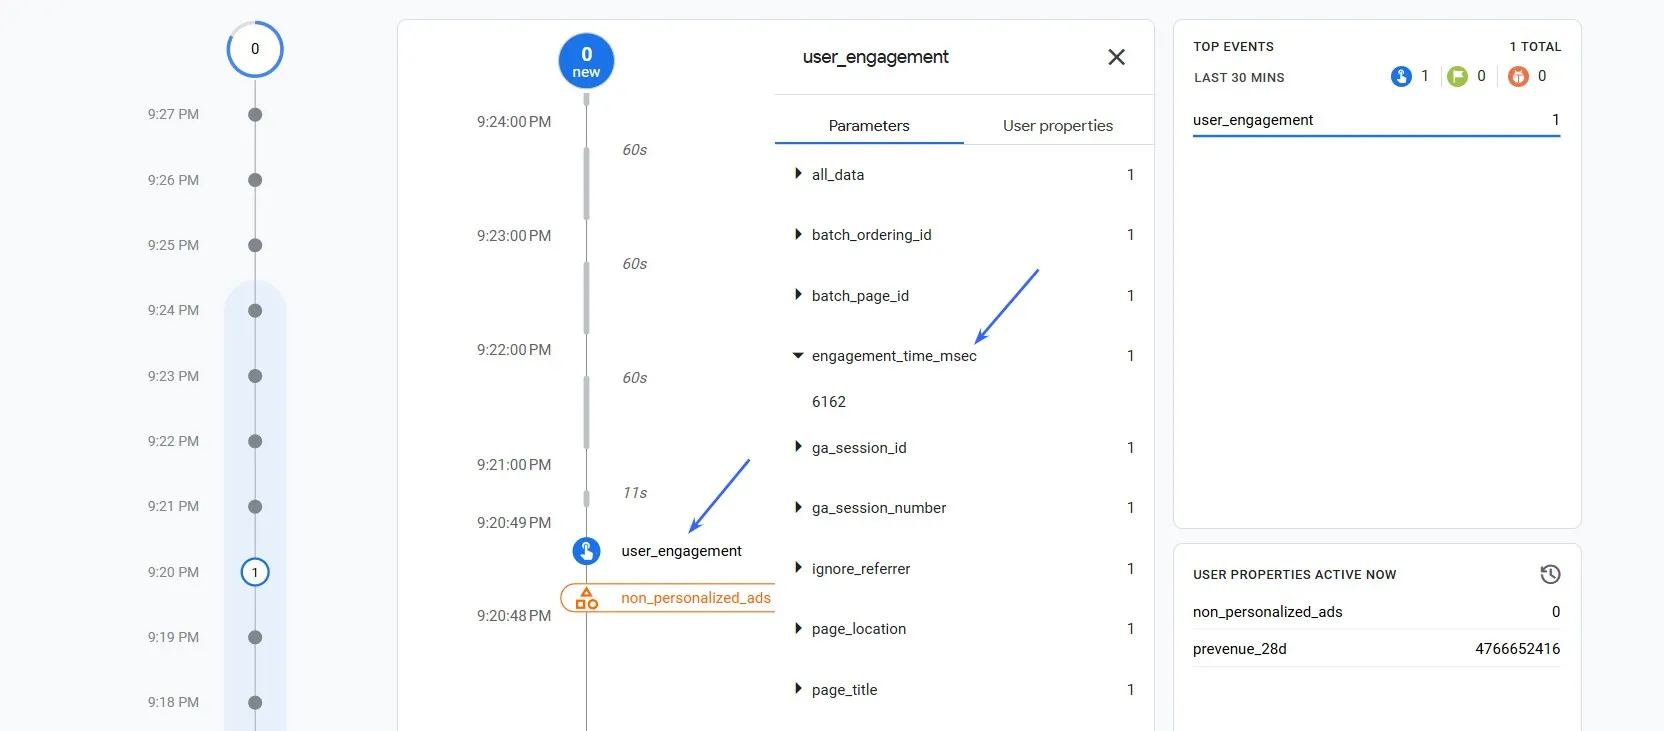Expand the page_location parameter
The image size is (1664, 731).
(x=798, y=629)
